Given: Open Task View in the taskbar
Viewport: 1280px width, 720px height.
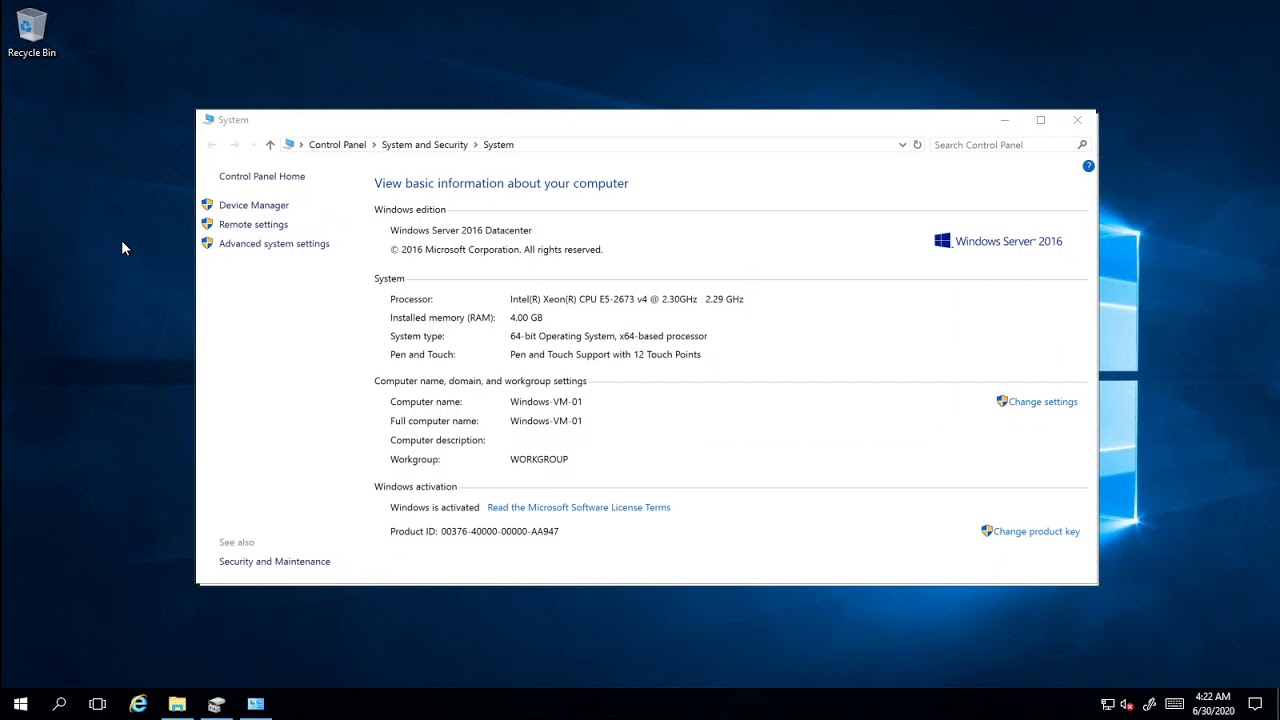Looking at the screenshot, I should 97,704.
